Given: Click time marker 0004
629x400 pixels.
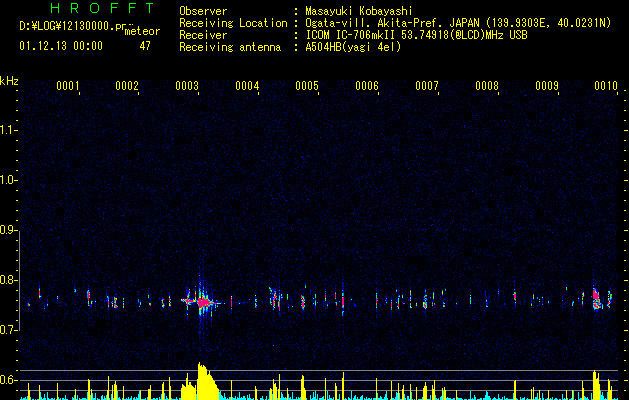Looking at the screenshot, I should 247,86.
